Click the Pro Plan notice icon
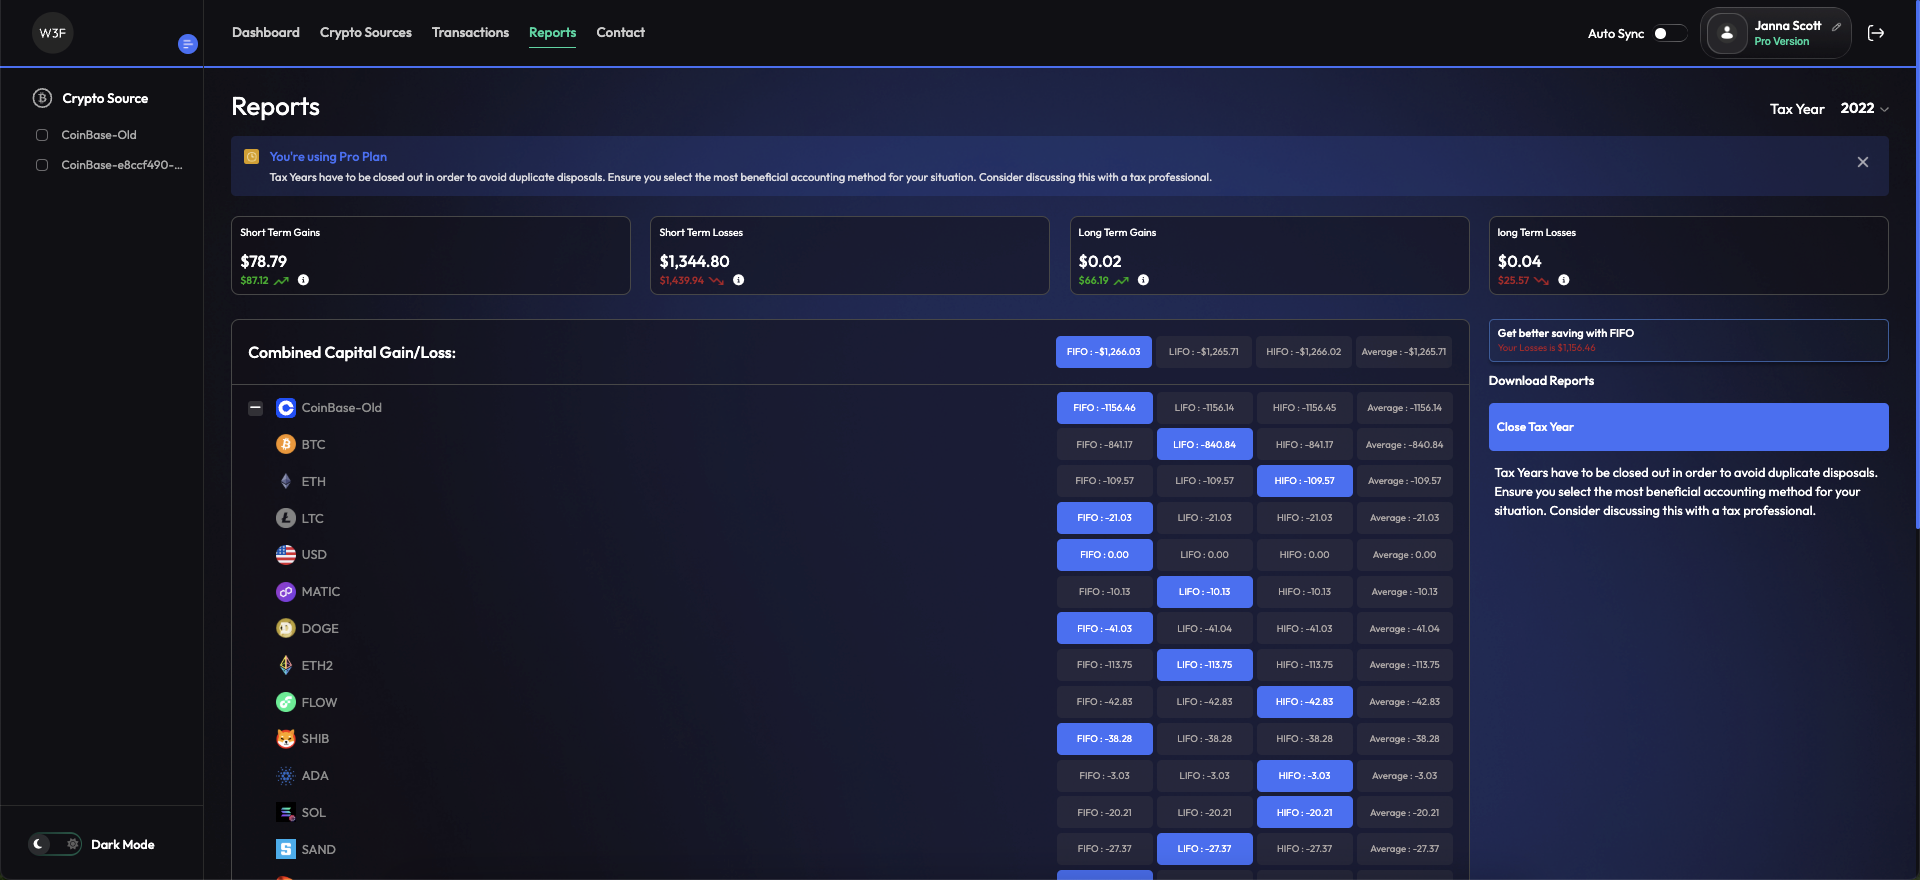The width and height of the screenshot is (1920, 880). (x=251, y=157)
